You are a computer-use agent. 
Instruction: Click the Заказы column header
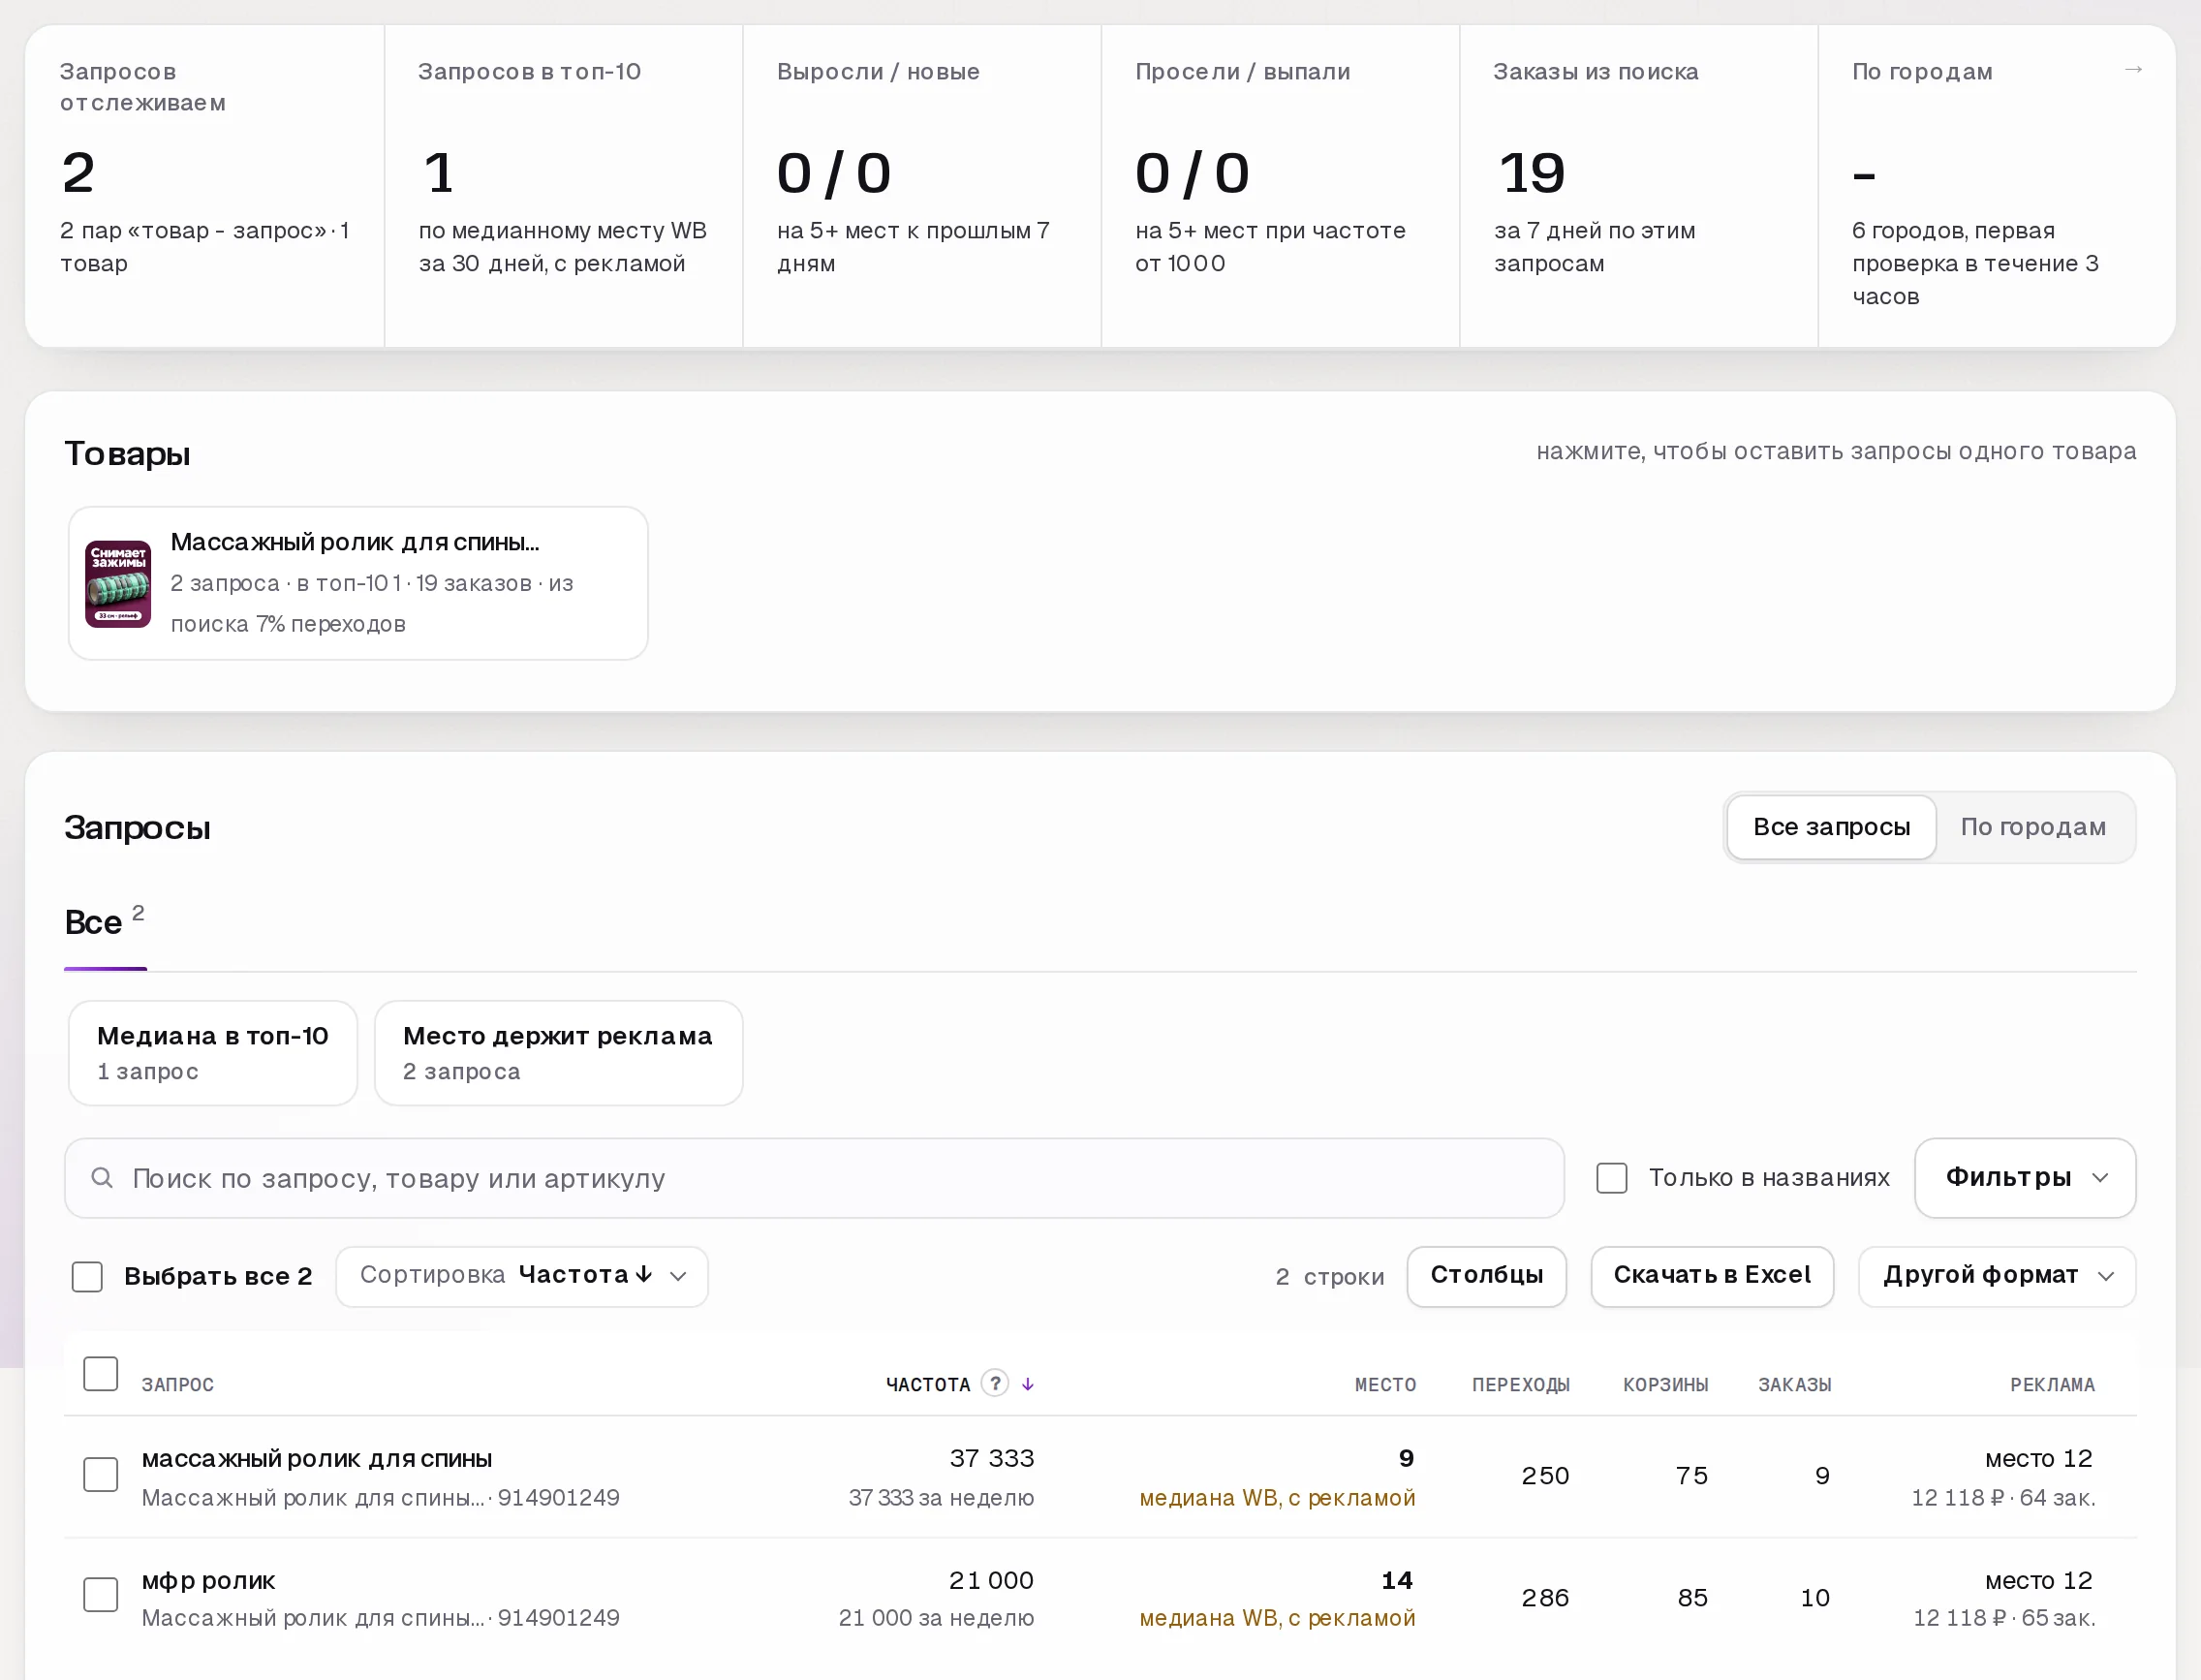click(1794, 1384)
